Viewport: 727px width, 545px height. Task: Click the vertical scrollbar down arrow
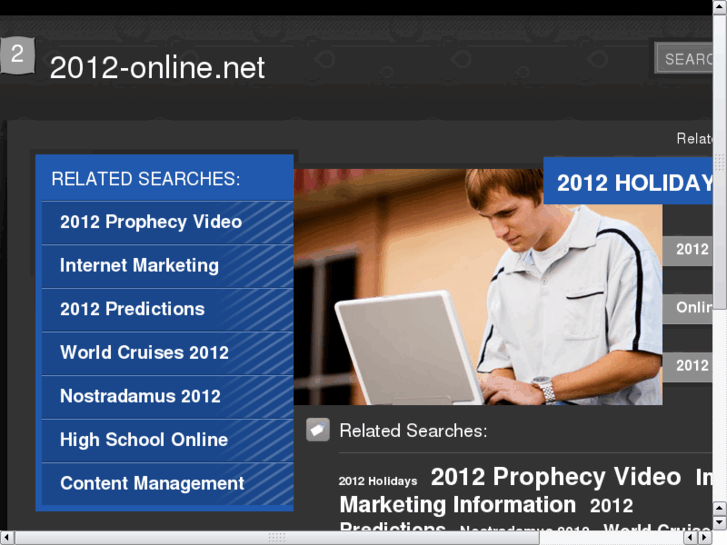(x=720, y=524)
